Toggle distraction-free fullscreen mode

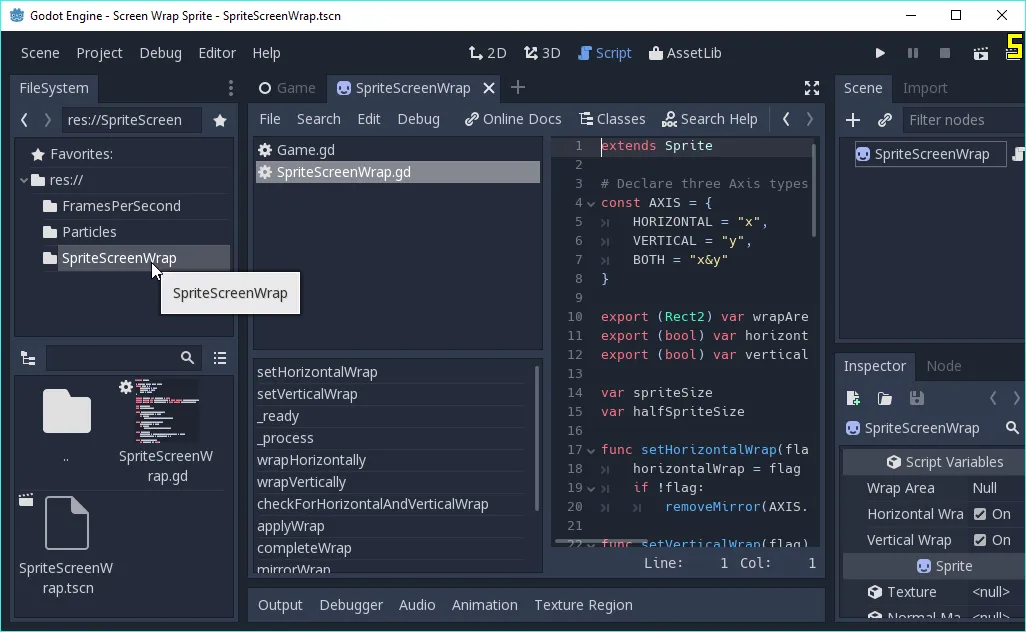(812, 88)
